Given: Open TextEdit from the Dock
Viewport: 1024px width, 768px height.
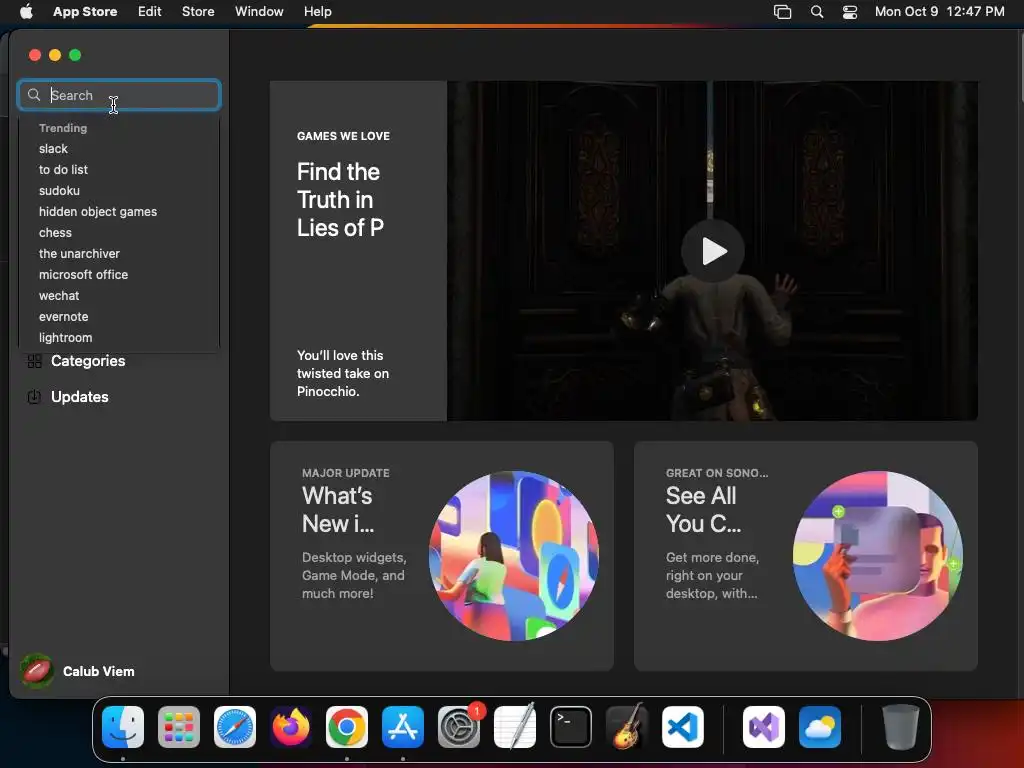Looking at the screenshot, I should [515, 727].
